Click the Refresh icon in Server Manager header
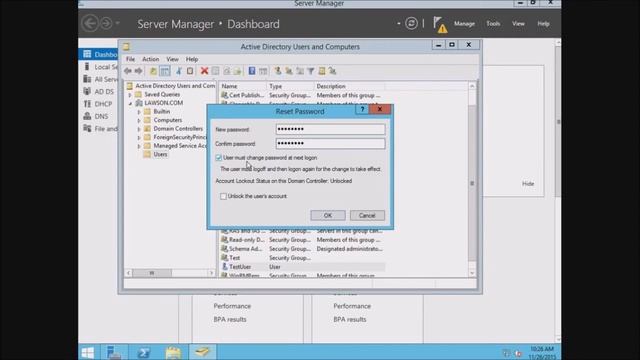The width and height of the screenshot is (640, 360). [411, 23]
